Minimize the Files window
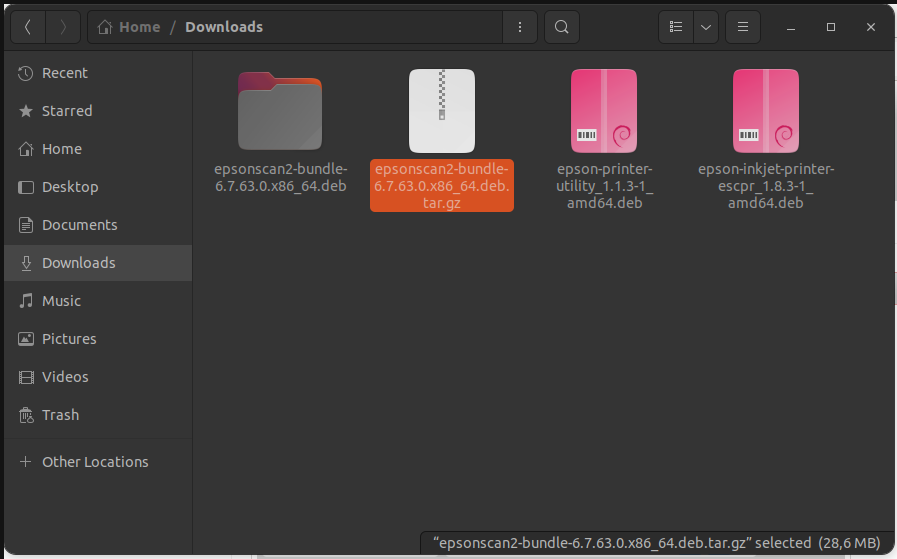This screenshot has height=559, width=897. 791,27
